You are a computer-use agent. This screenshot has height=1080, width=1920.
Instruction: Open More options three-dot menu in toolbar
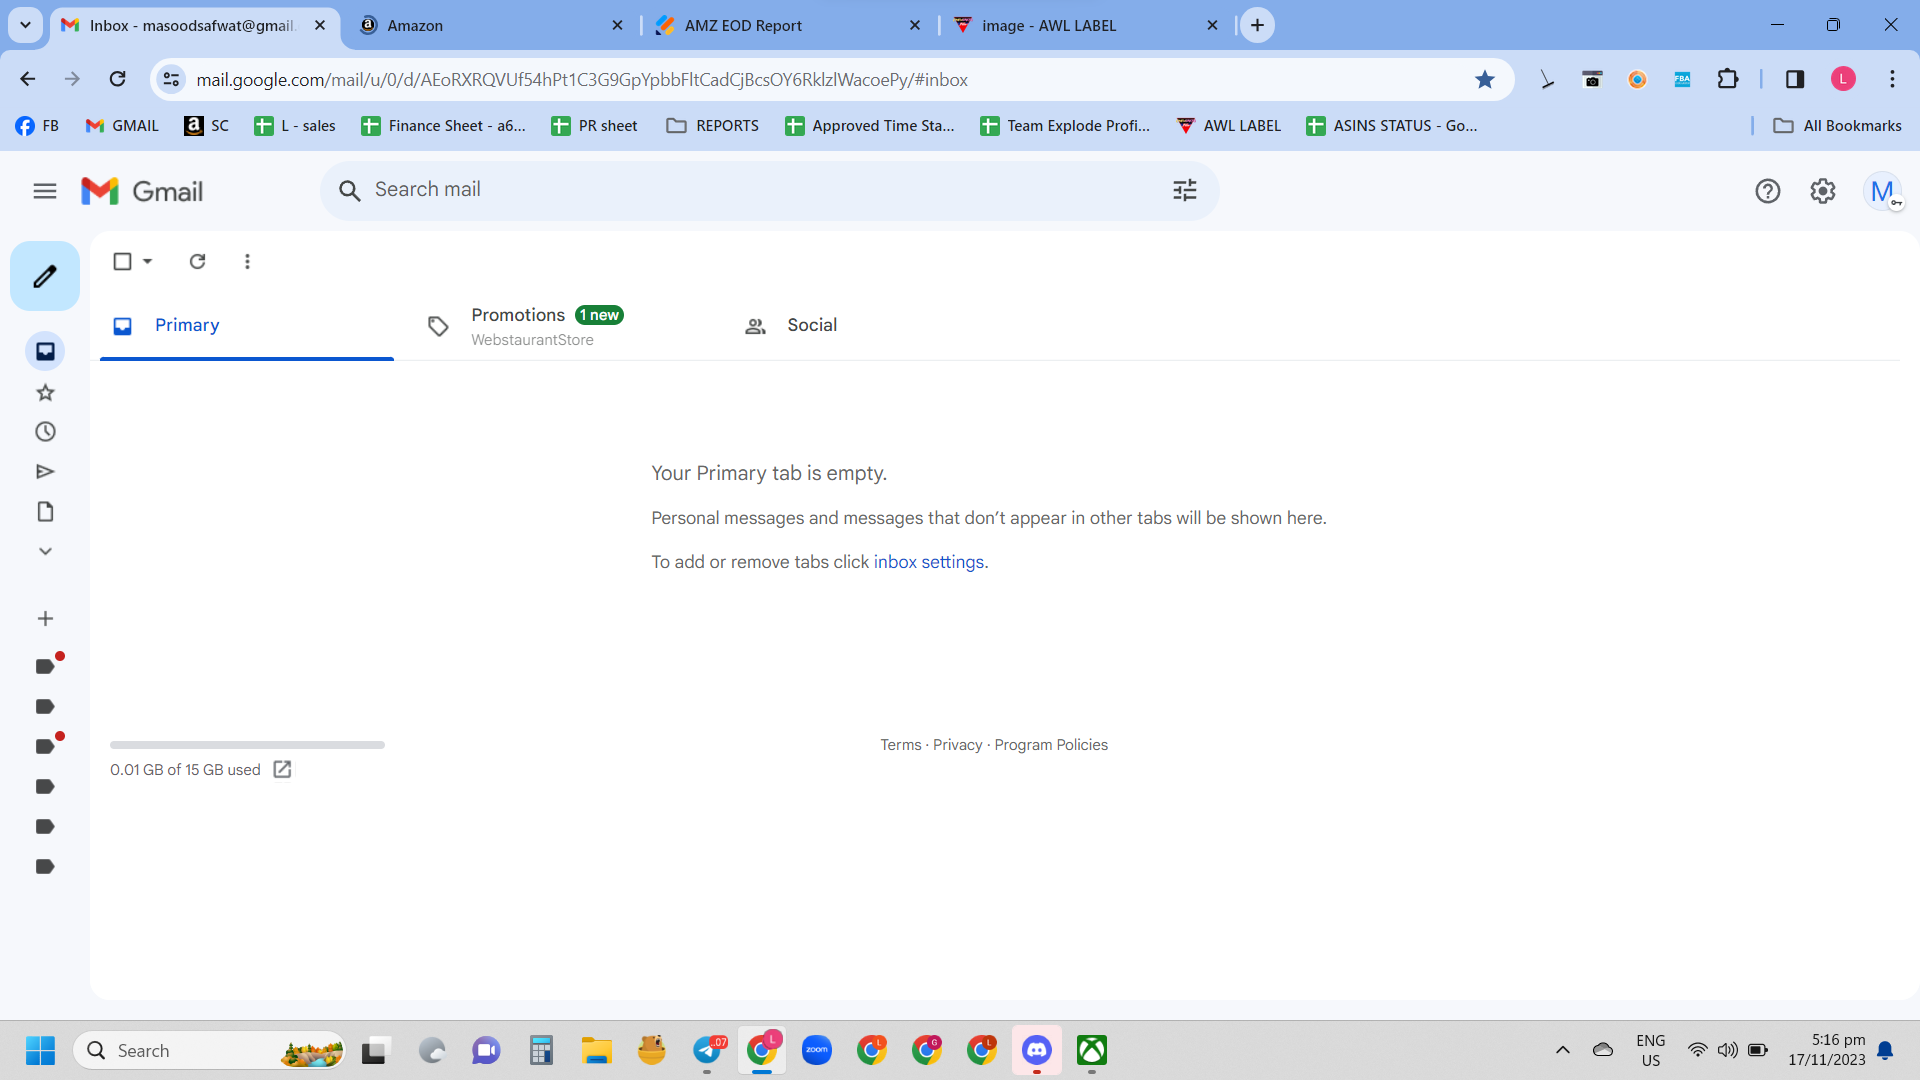tap(247, 261)
